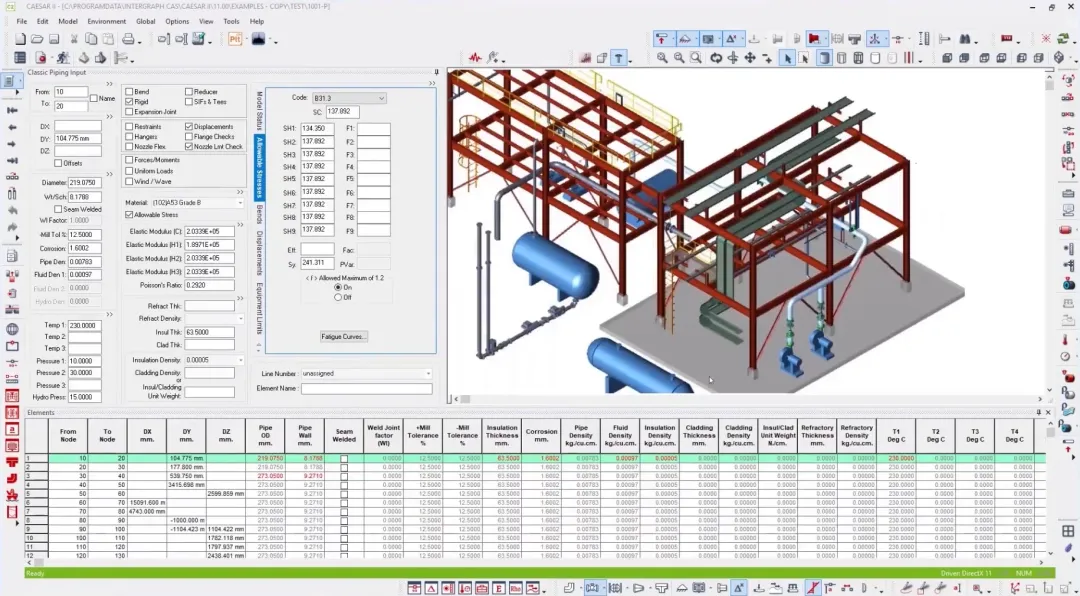Check the Restraints box
The image size is (1080, 596).
[x=129, y=127]
